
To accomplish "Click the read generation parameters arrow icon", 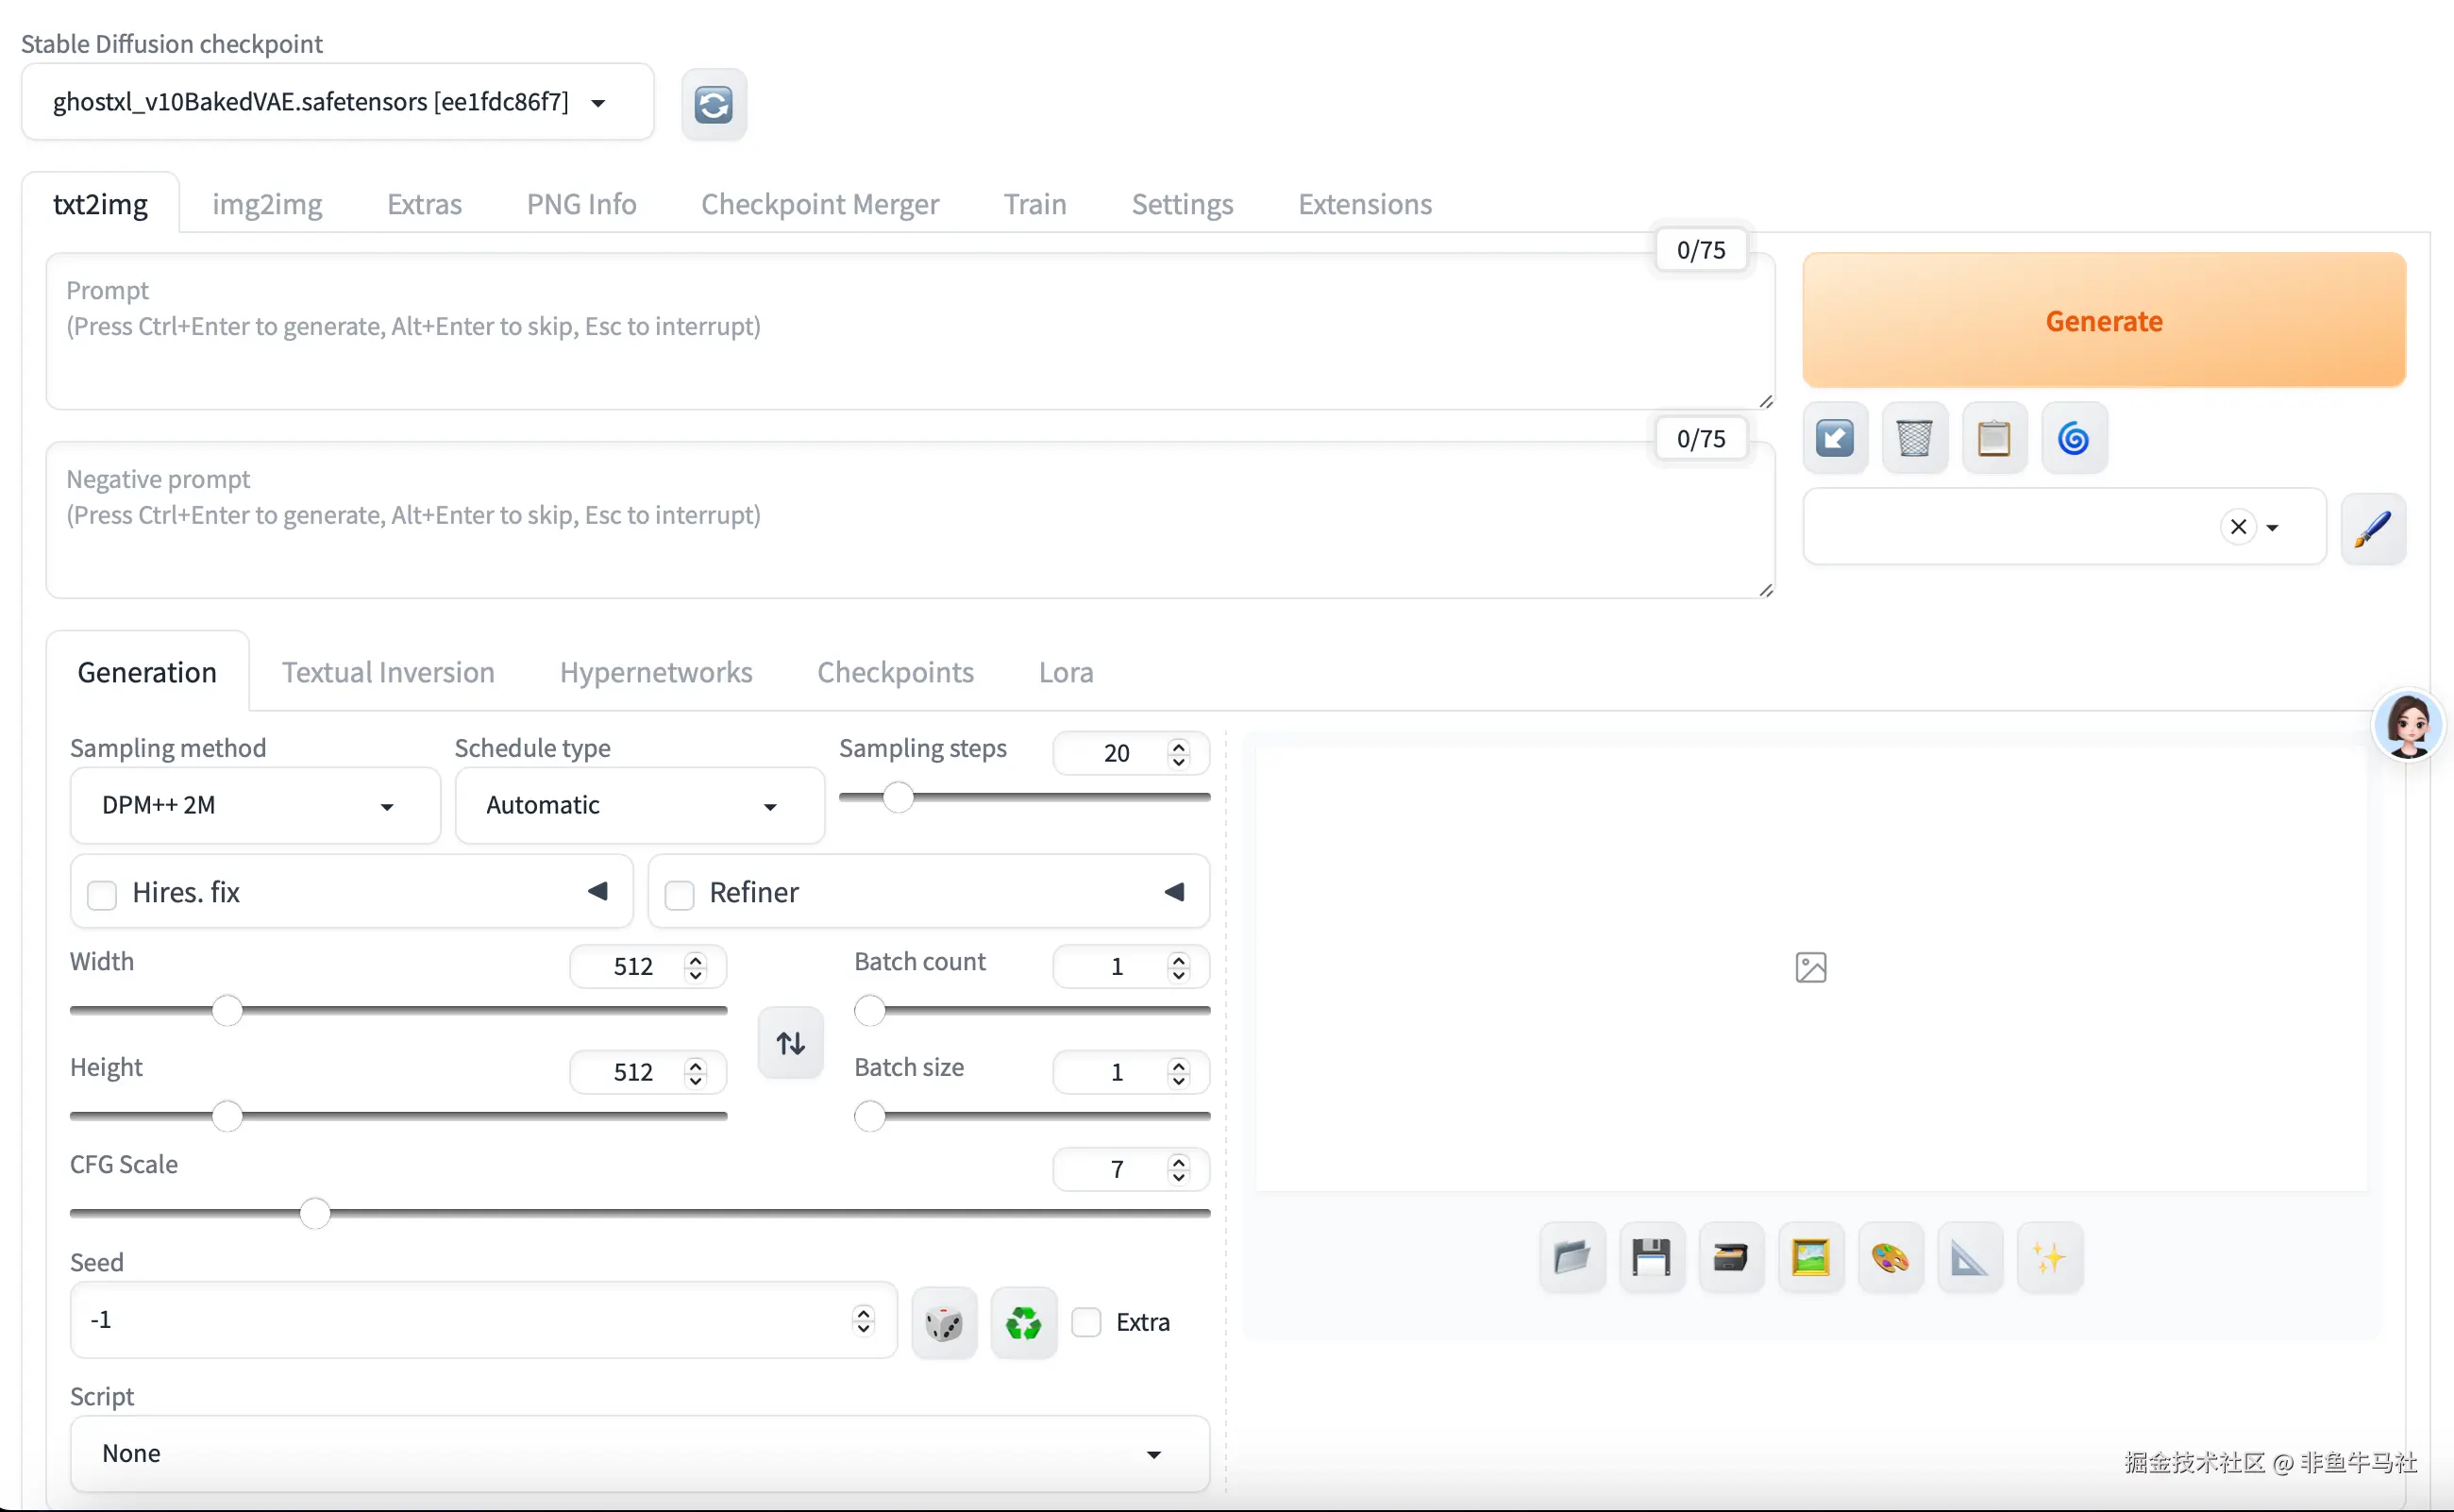I will point(1834,438).
